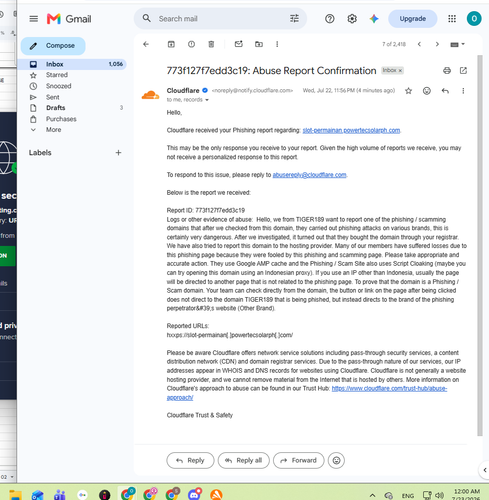This screenshot has width=489, height=500.
Task: Reply using the header arrow icon
Action: coord(445,91)
